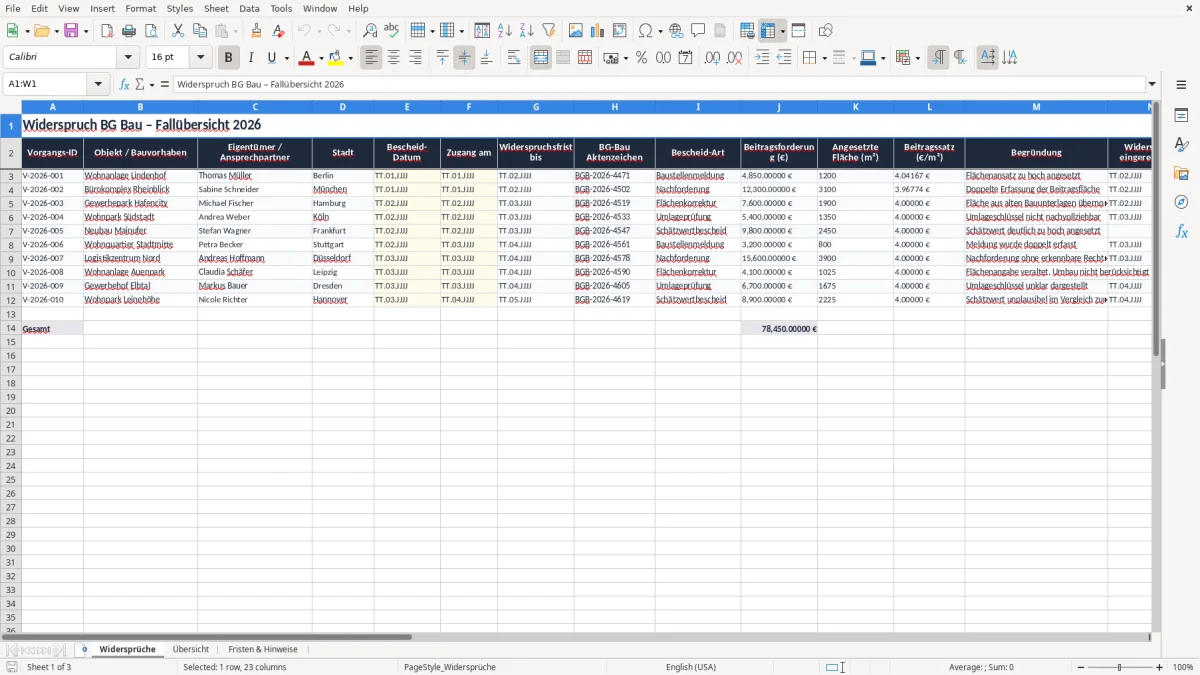
Task: Click the Save document icon
Action: coord(71,31)
